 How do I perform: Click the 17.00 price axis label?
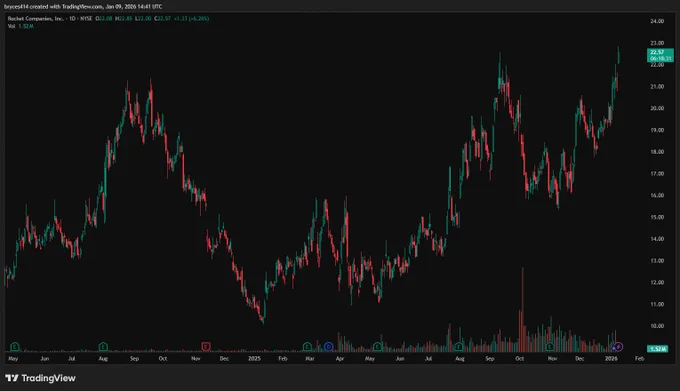click(x=657, y=173)
